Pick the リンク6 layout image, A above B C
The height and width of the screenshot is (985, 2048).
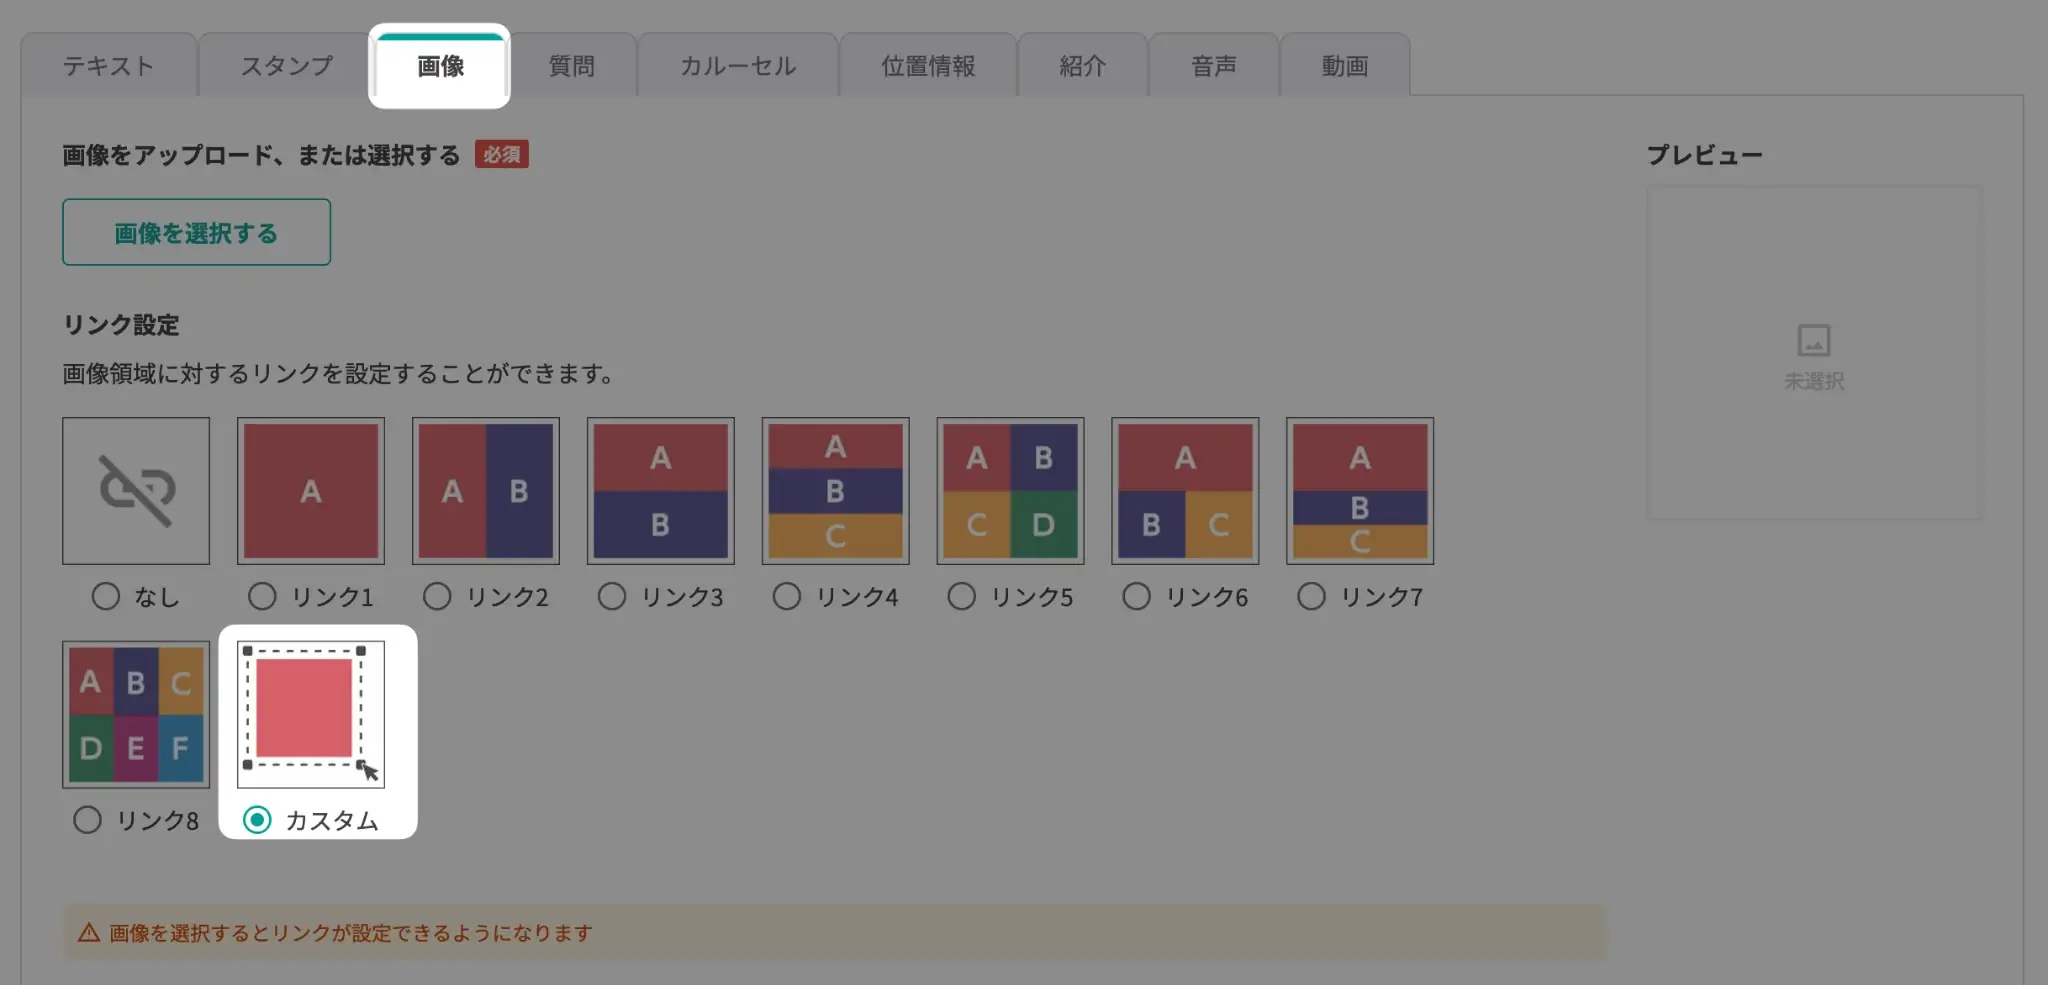pos(1185,491)
